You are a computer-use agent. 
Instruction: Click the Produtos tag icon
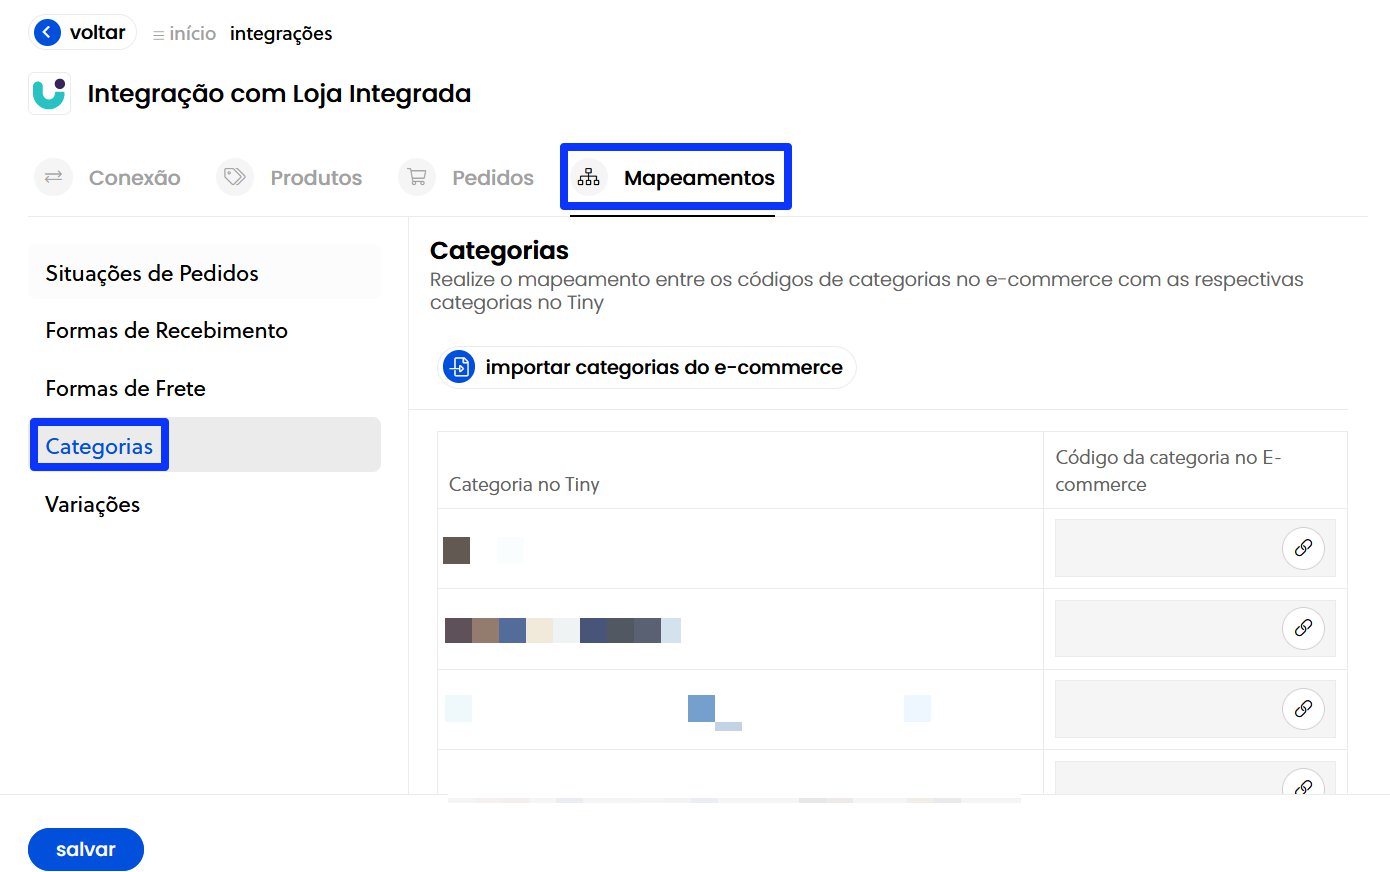click(235, 178)
